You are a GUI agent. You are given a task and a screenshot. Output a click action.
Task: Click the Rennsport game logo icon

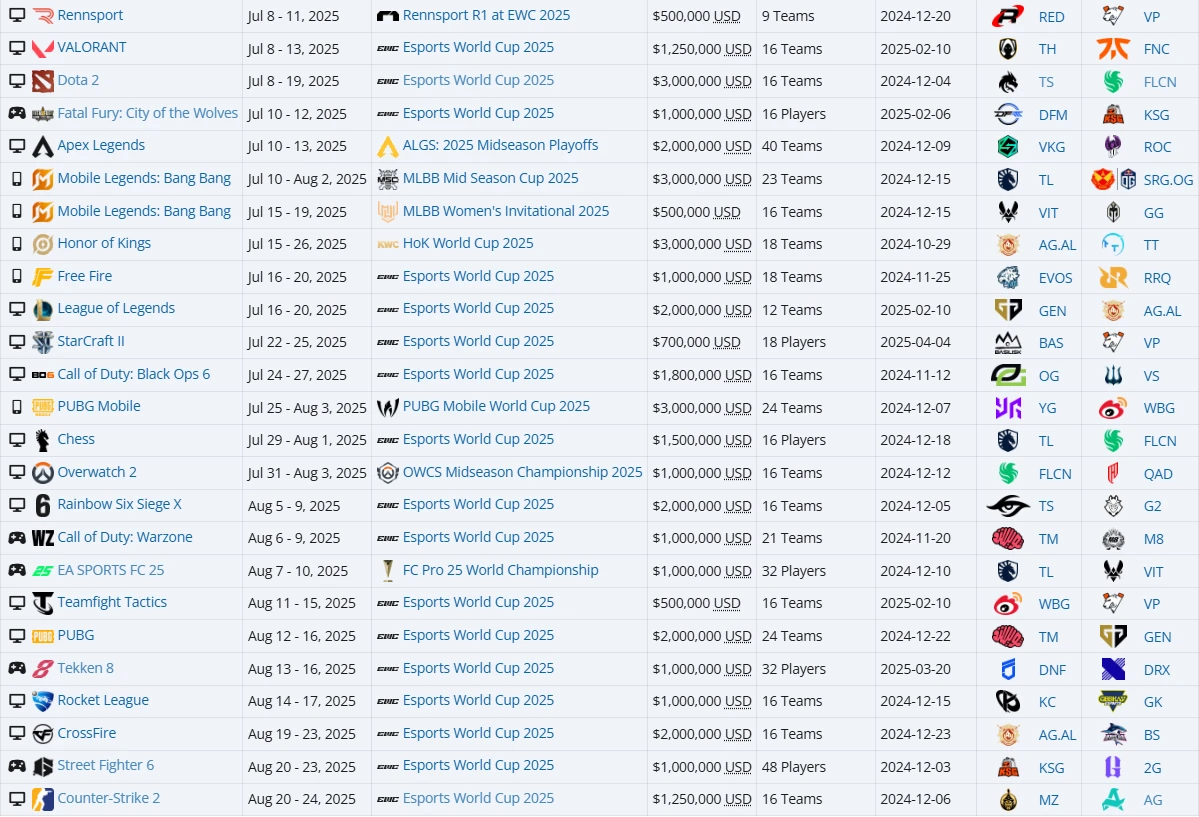coord(43,15)
